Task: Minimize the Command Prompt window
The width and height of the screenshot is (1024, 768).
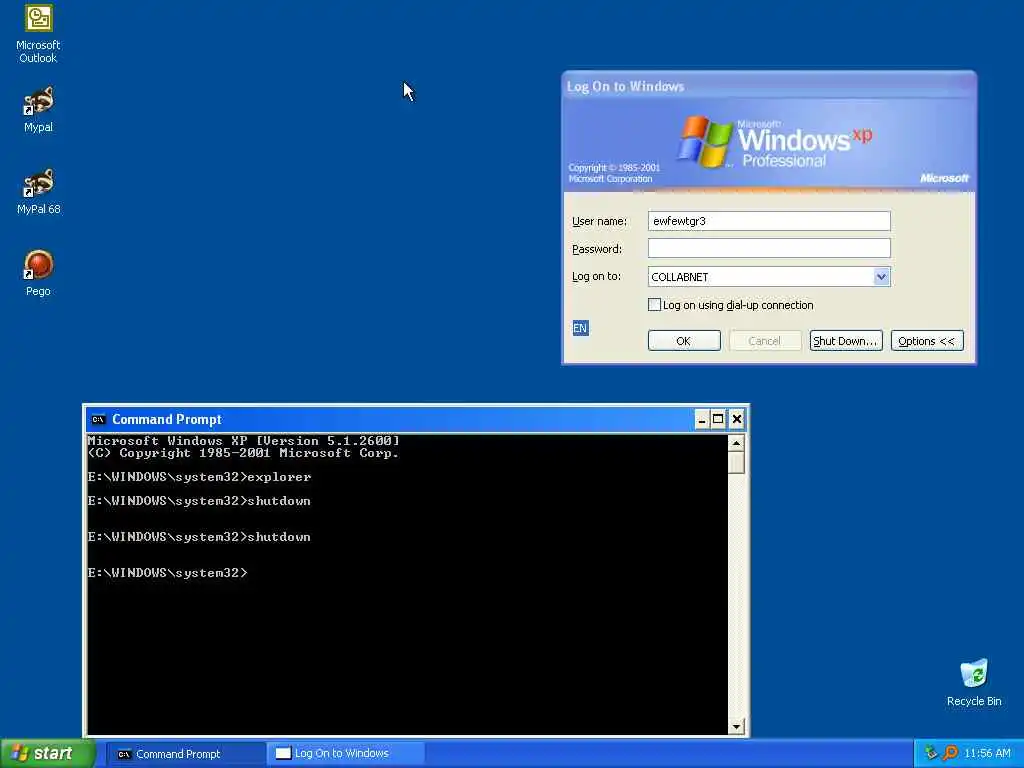Action: [701, 419]
